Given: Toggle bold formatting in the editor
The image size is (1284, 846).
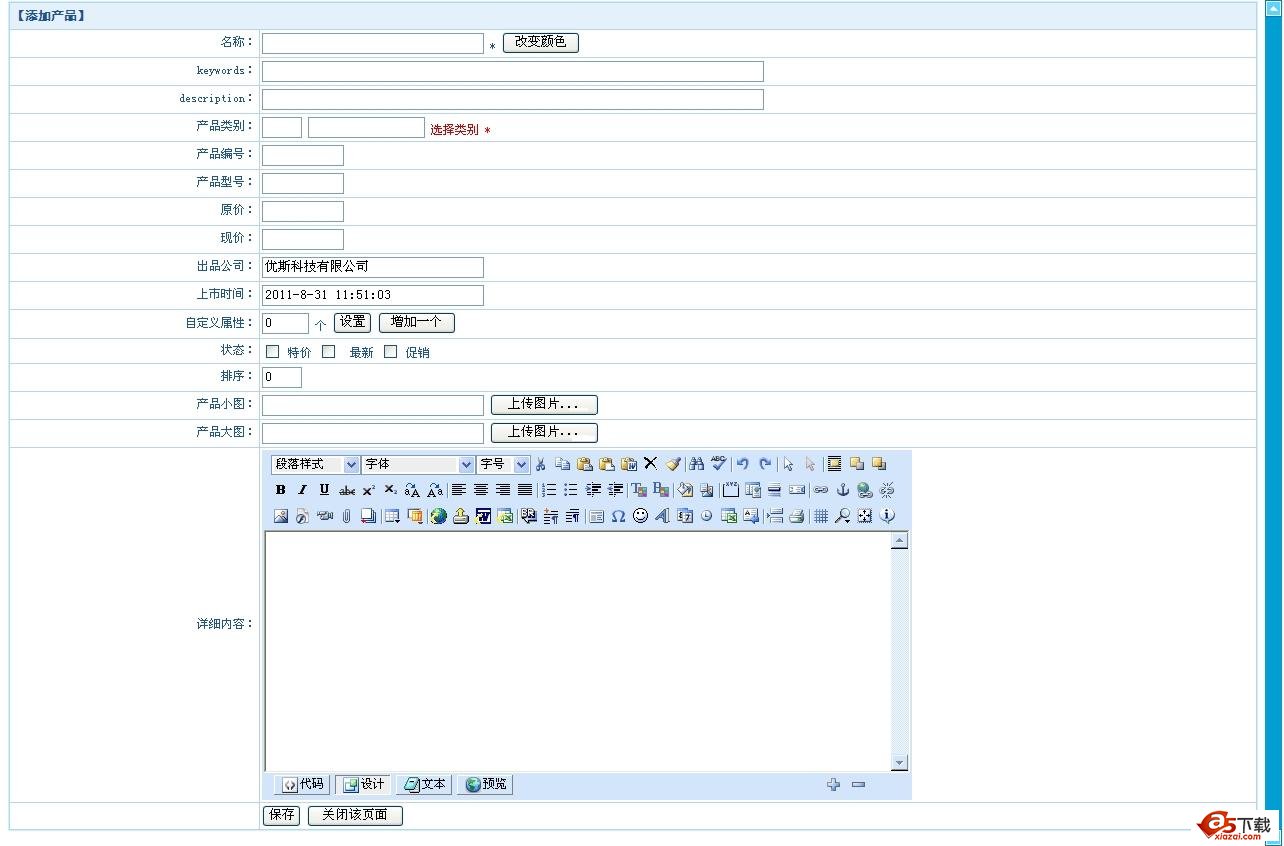Looking at the screenshot, I should pos(281,489).
